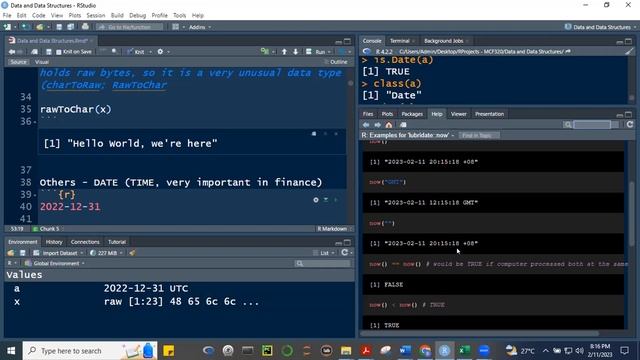Open the Chunk 5 navigation dropdown
The image size is (640, 360).
[49, 229]
